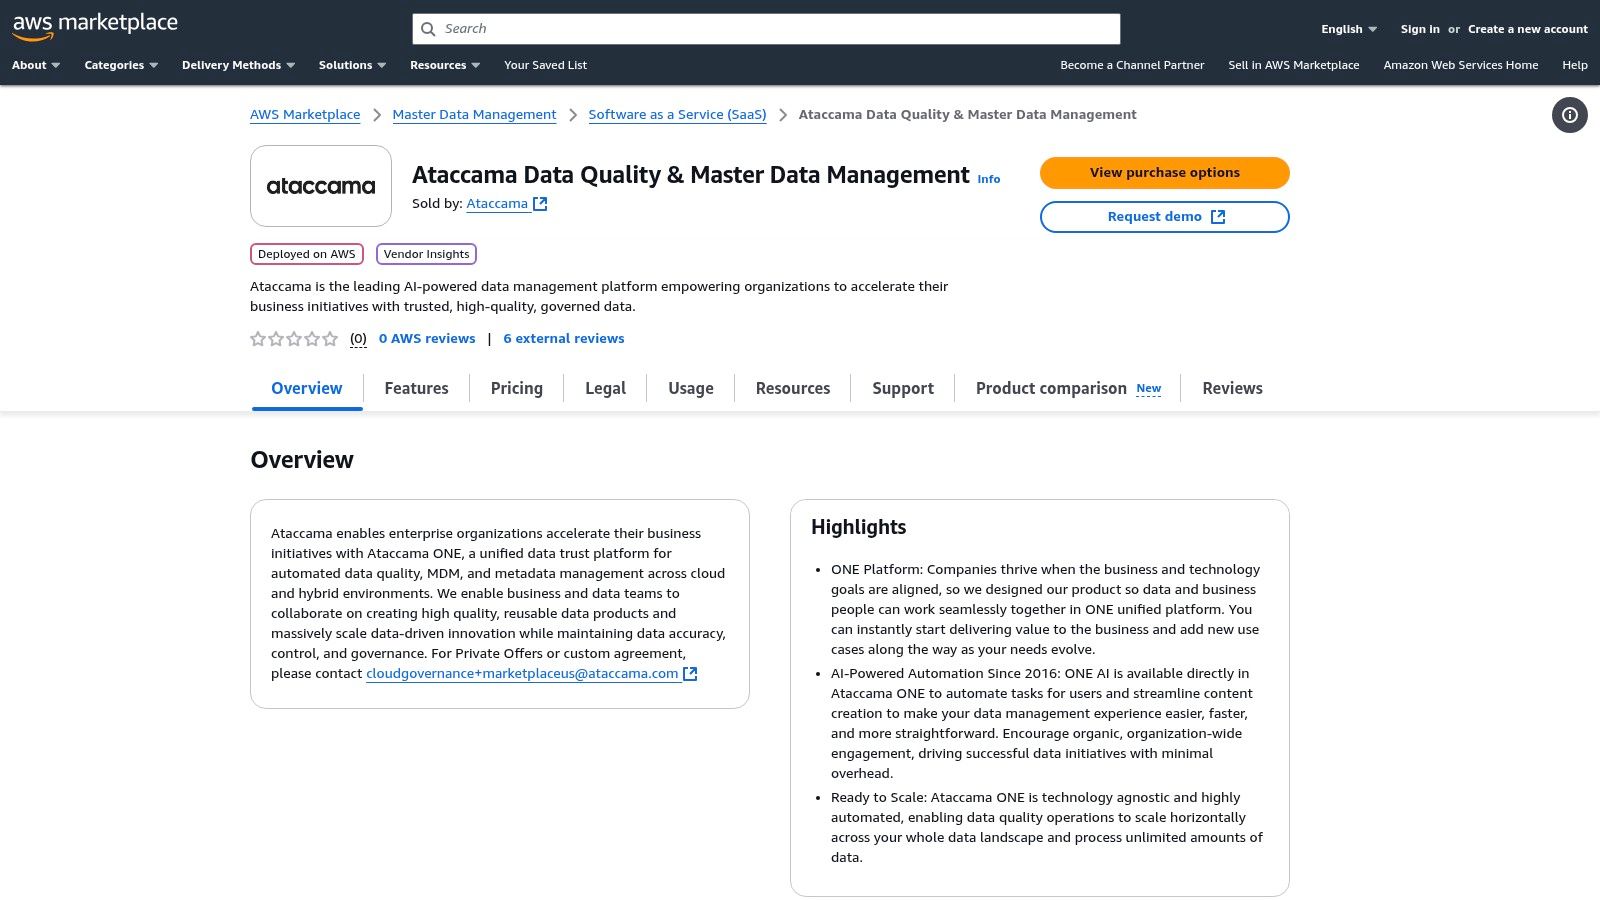The width and height of the screenshot is (1600, 900).
Task: Click Master Data Management breadcrumb
Action: pos(474,115)
